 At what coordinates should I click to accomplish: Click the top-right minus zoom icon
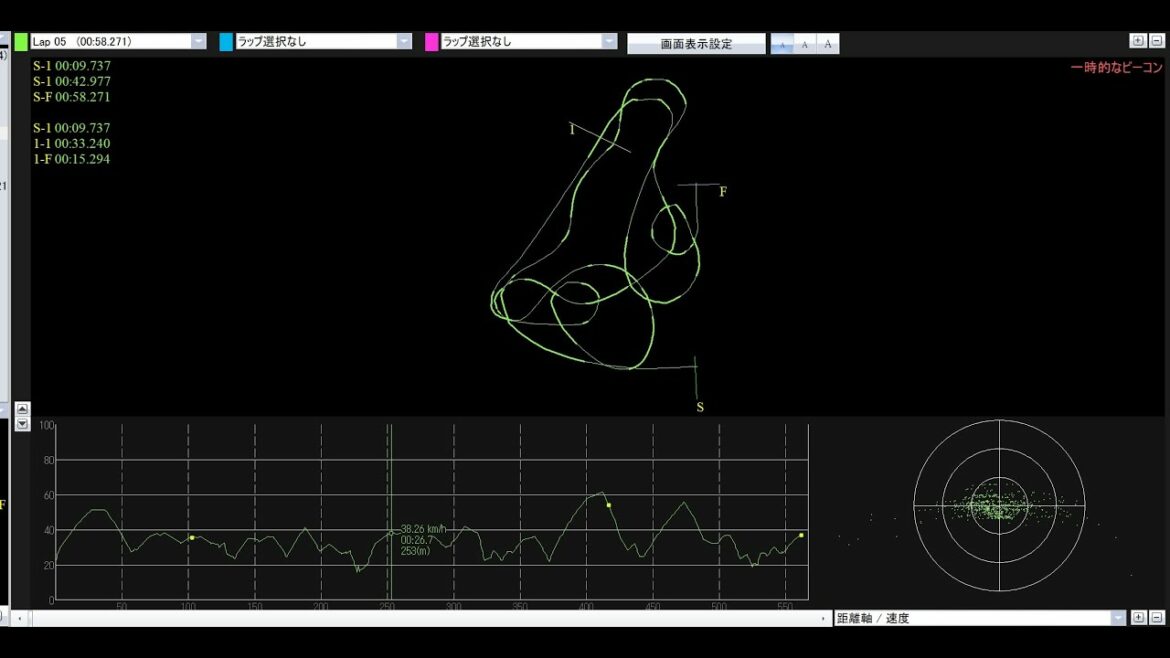(1156, 41)
